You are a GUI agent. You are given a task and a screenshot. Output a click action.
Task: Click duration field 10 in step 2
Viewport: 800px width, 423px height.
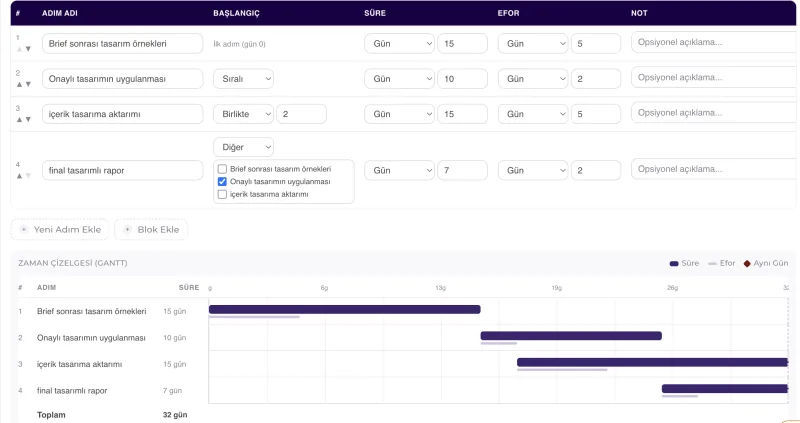(x=462, y=79)
